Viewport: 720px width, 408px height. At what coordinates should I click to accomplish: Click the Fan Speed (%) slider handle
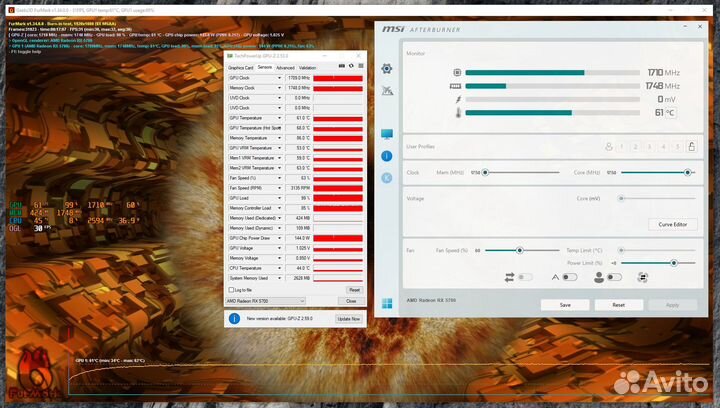pos(519,251)
